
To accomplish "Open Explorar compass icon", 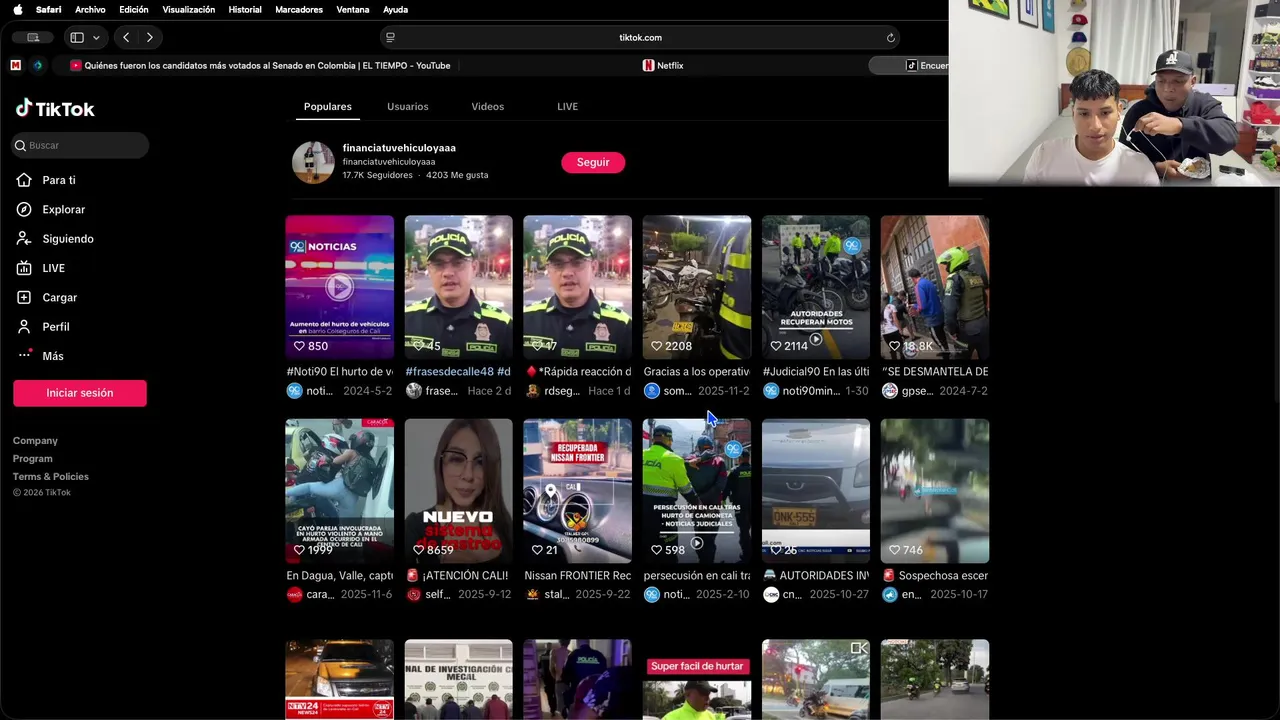I will (x=24, y=209).
